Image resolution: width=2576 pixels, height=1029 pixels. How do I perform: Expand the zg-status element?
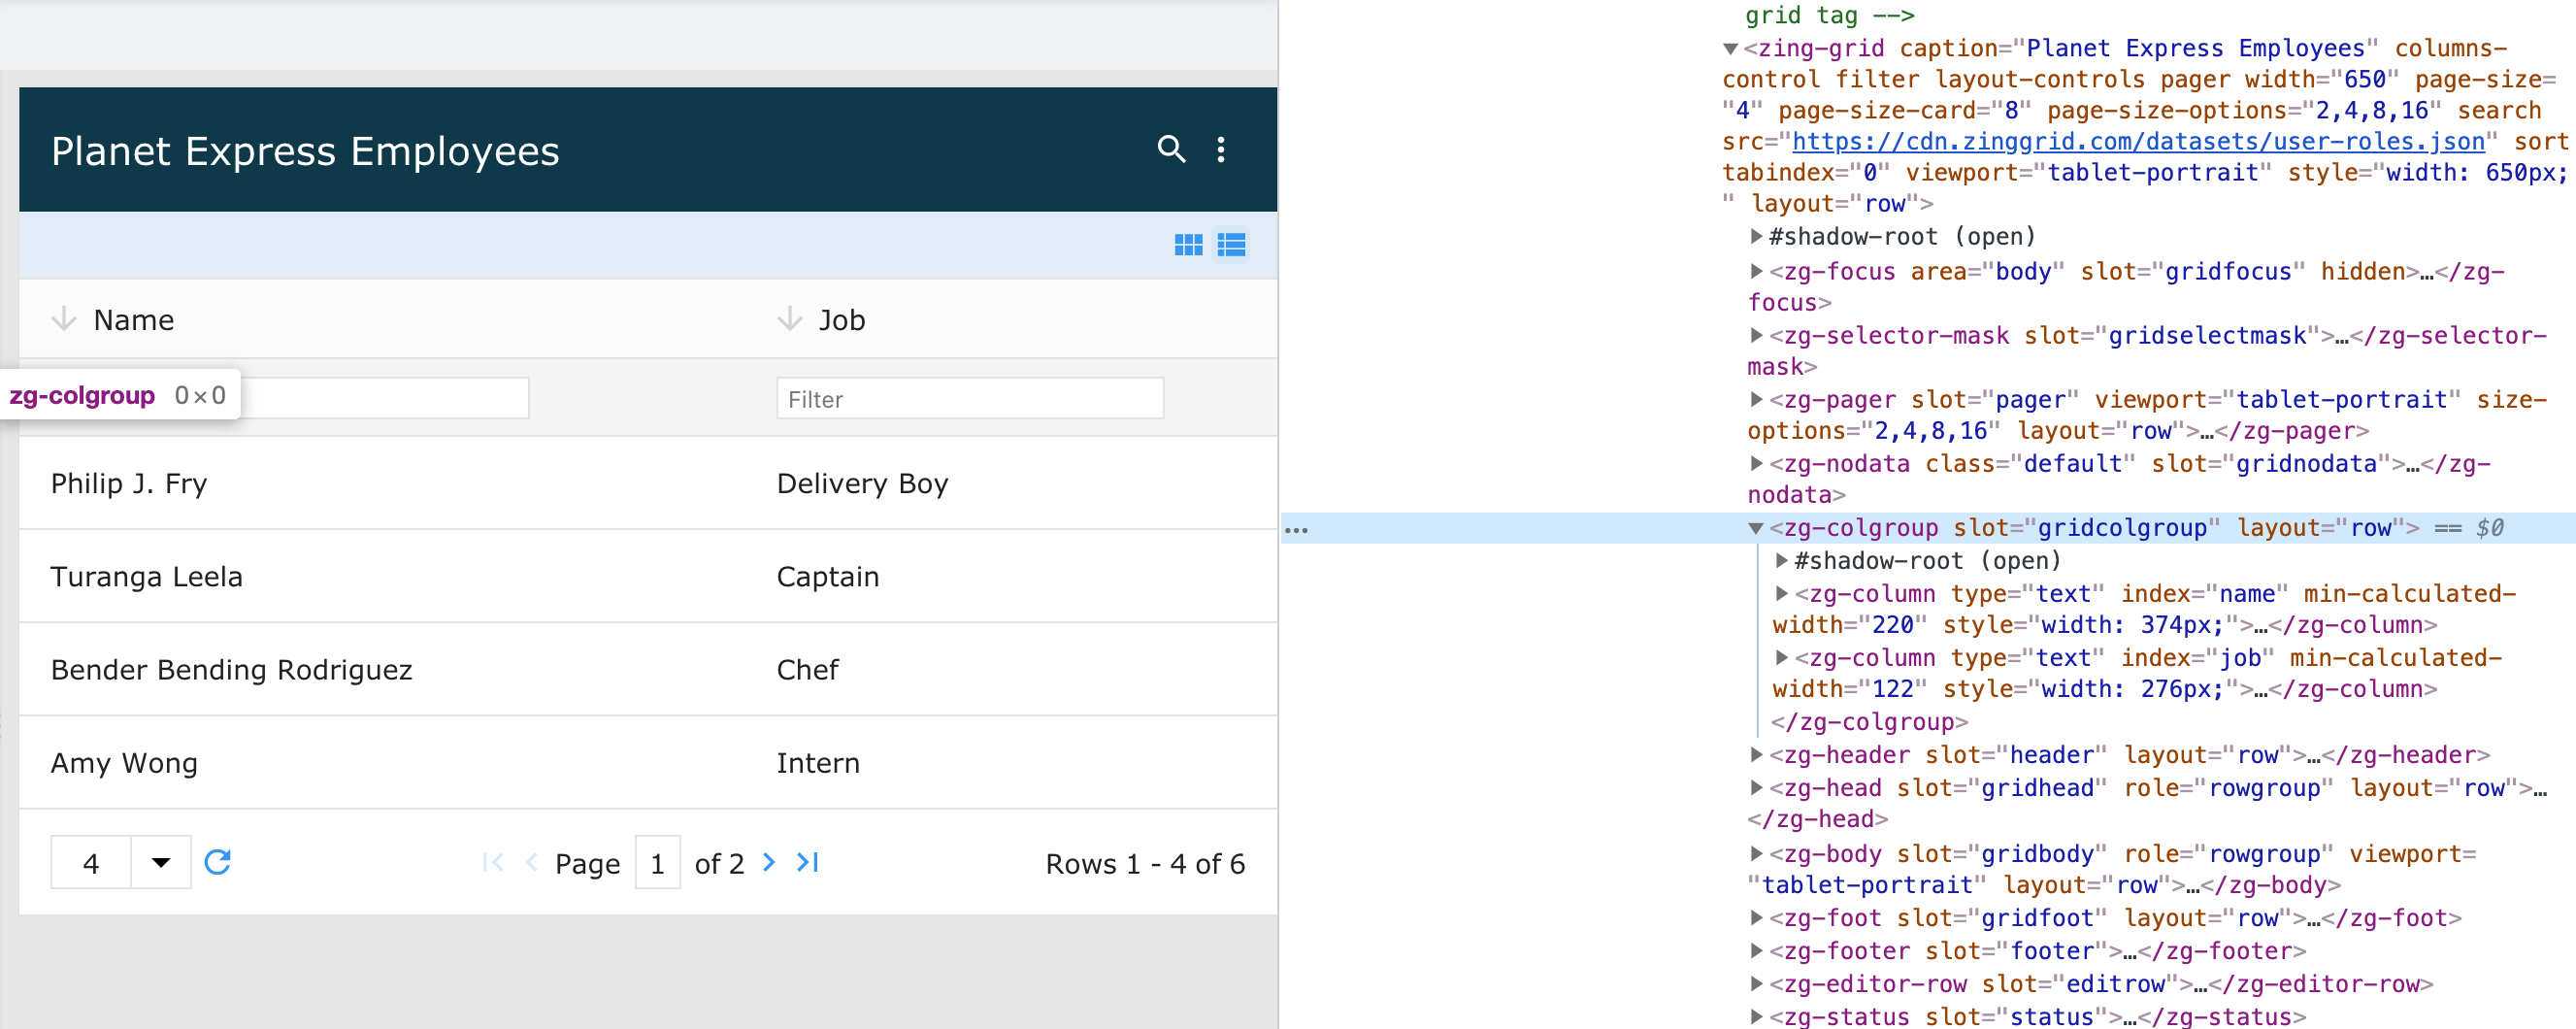tap(1755, 1016)
